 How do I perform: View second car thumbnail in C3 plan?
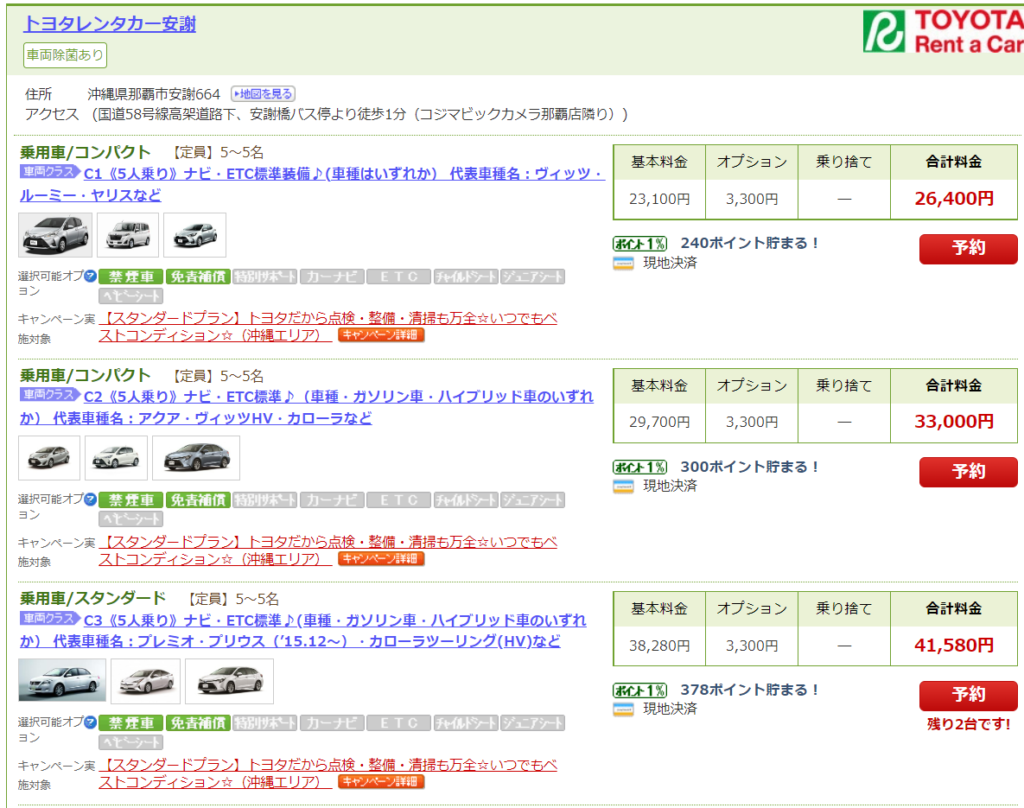click(146, 681)
